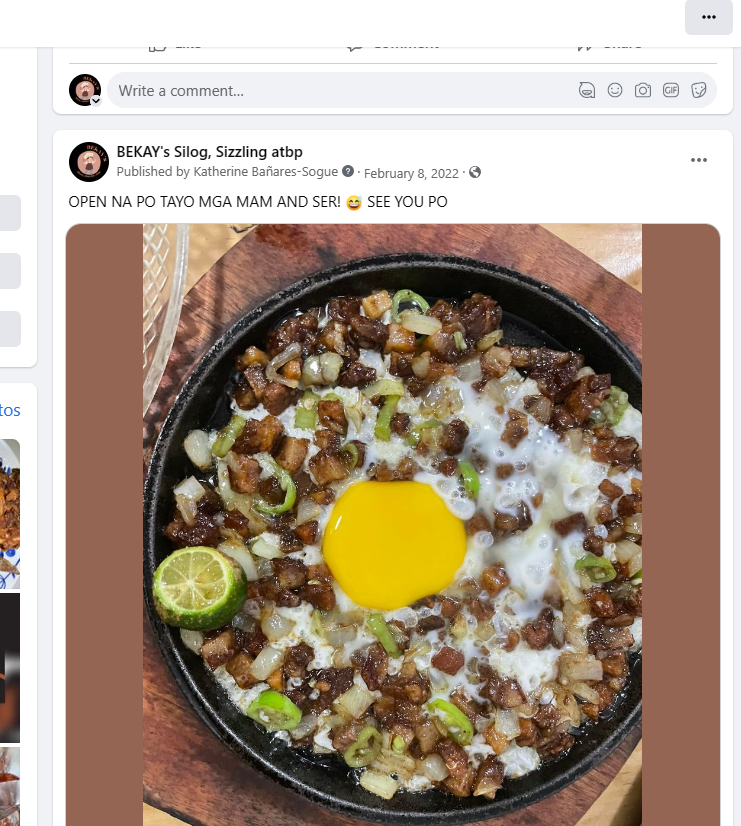This screenshot has height=826, width=741.
Task: Insert an avatar sticker in comment
Action: [587, 90]
